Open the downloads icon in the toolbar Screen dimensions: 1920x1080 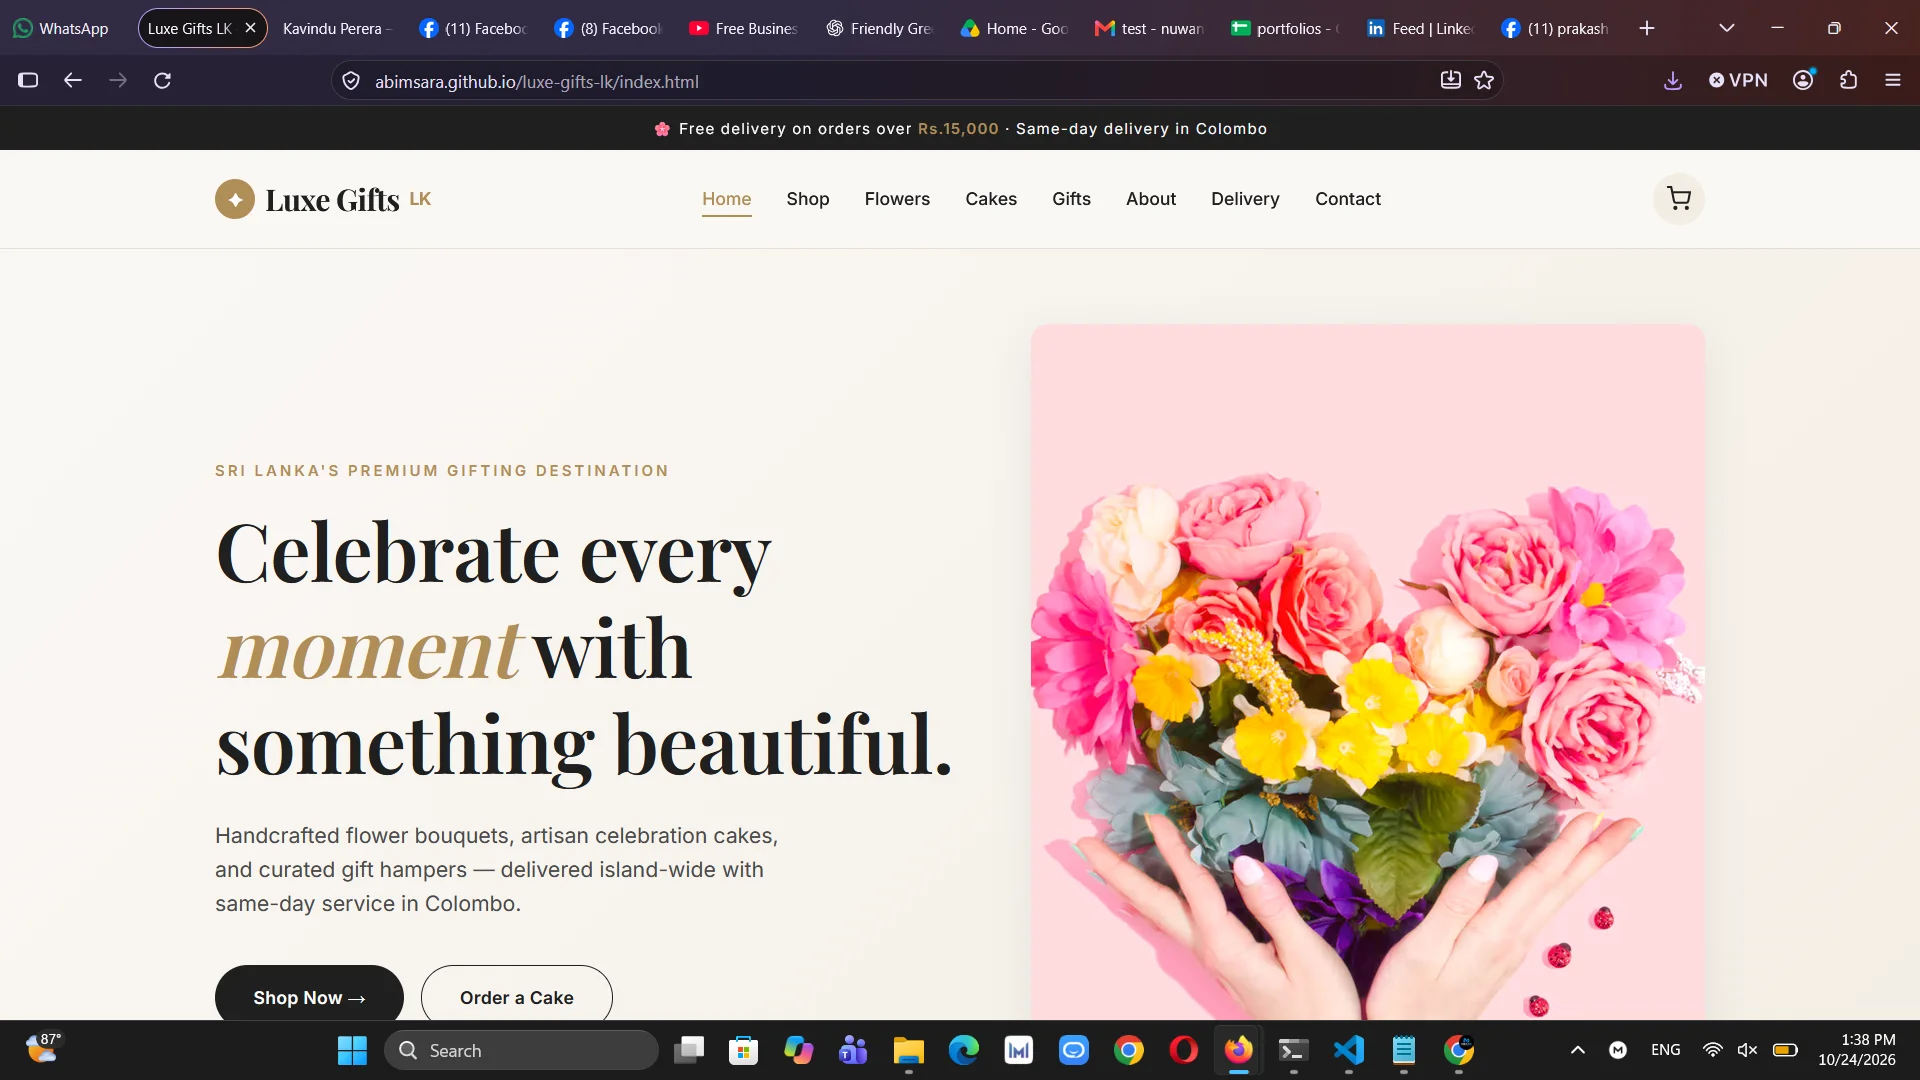click(x=1672, y=80)
